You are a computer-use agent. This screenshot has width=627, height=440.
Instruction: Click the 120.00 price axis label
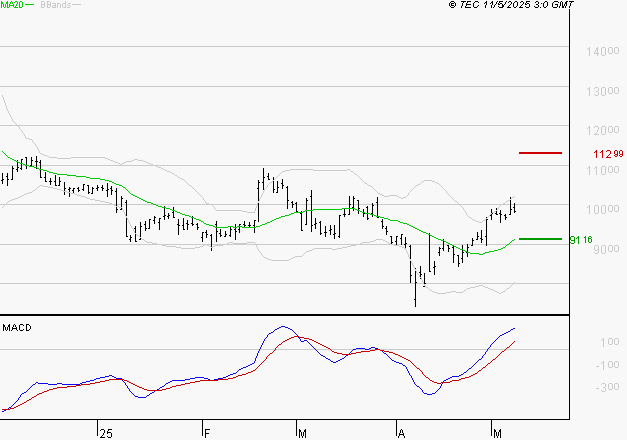click(x=603, y=130)
